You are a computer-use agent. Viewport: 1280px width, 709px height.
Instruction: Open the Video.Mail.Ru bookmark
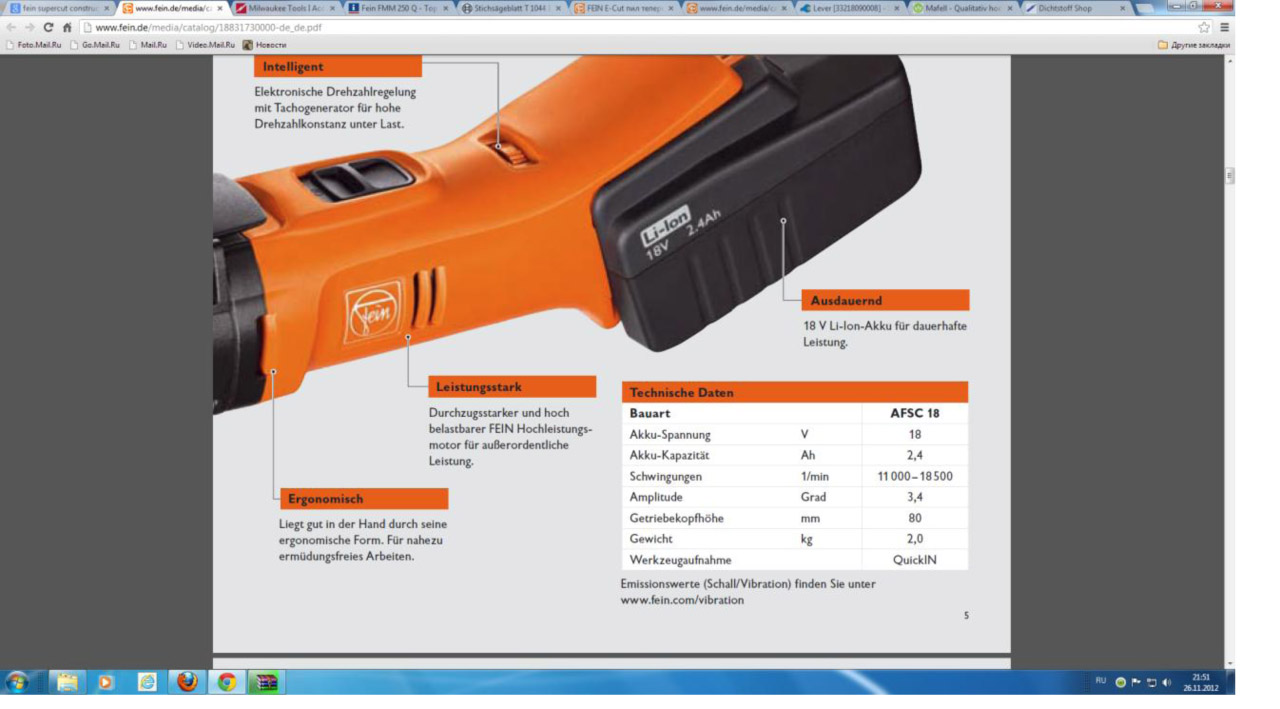[x=205, y=45]
